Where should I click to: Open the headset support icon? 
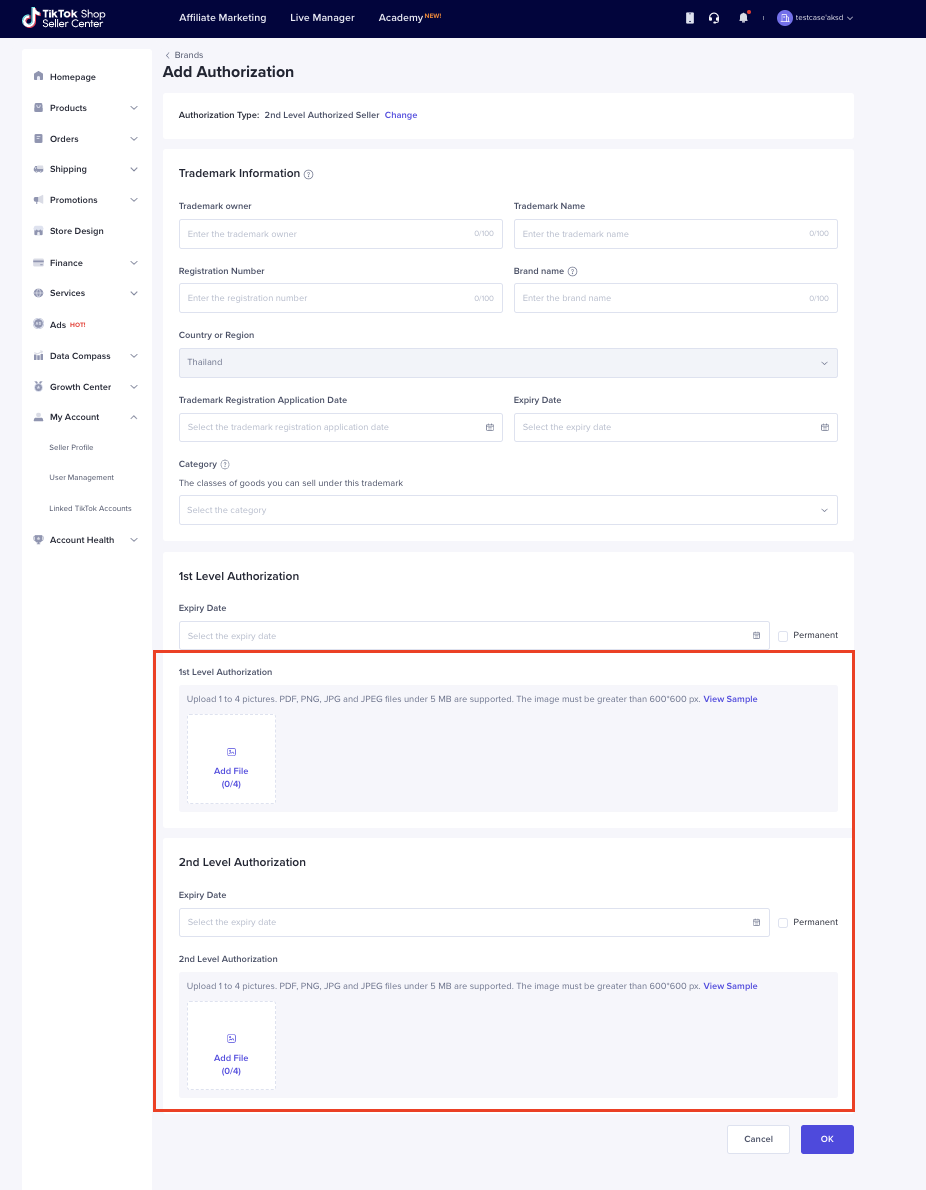click(714, 18)
